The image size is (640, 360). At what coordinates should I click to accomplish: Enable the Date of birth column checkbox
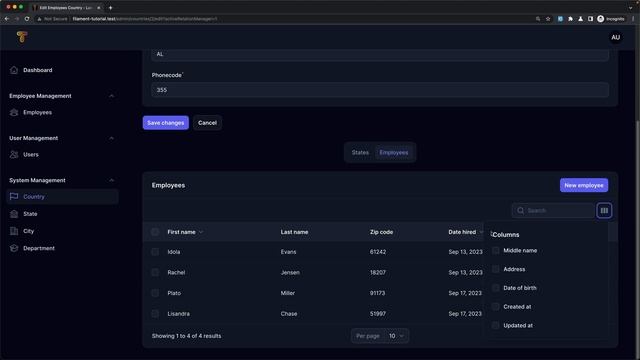496,288
